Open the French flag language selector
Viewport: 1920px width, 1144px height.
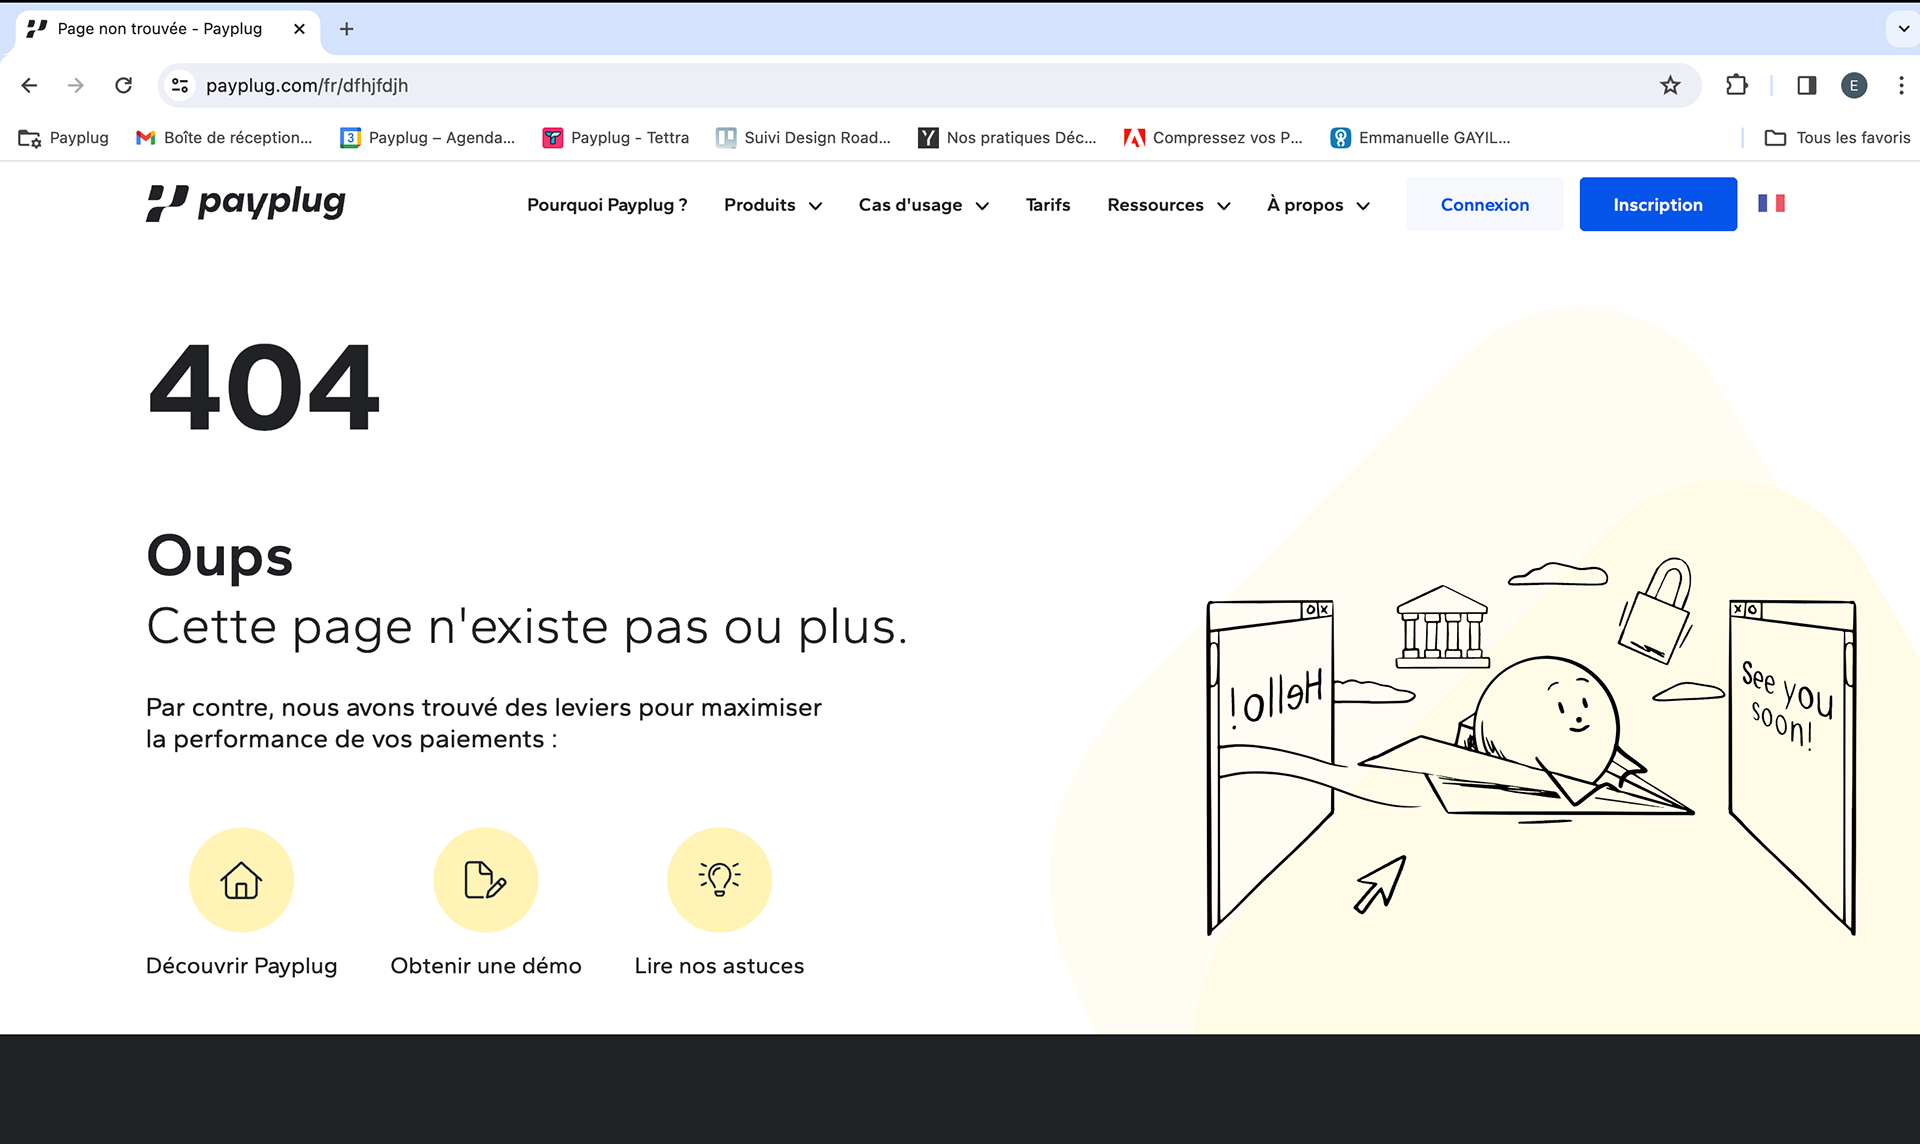pos(1771,203)
